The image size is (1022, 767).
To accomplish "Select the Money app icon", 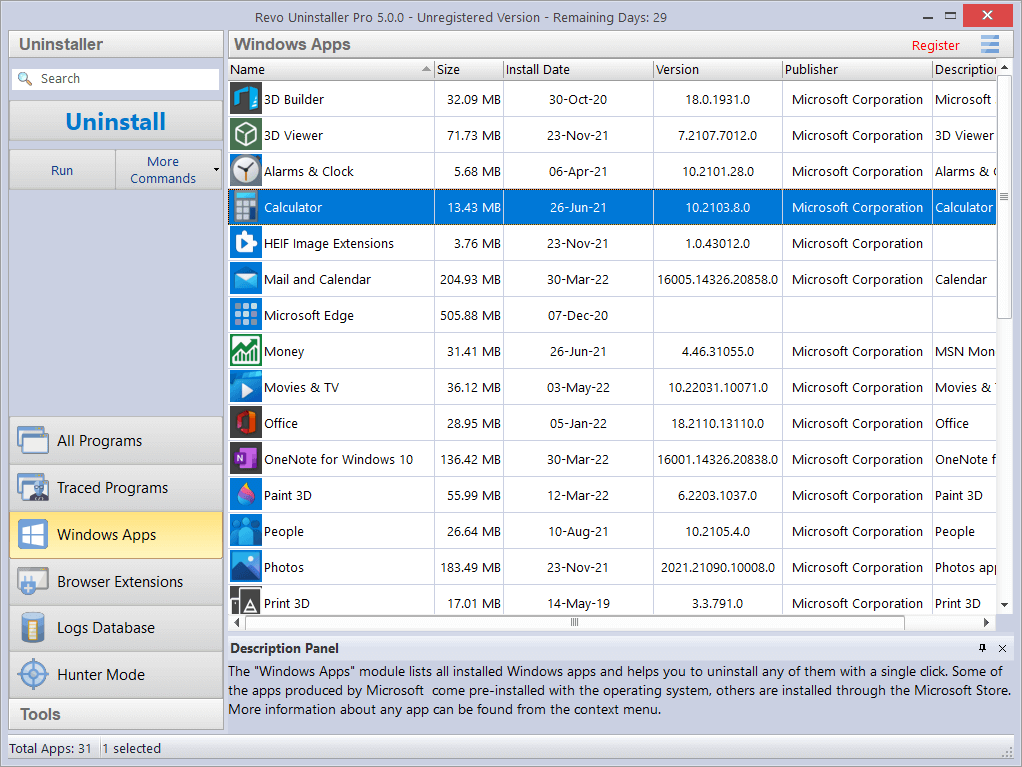I will click(246, 351).
